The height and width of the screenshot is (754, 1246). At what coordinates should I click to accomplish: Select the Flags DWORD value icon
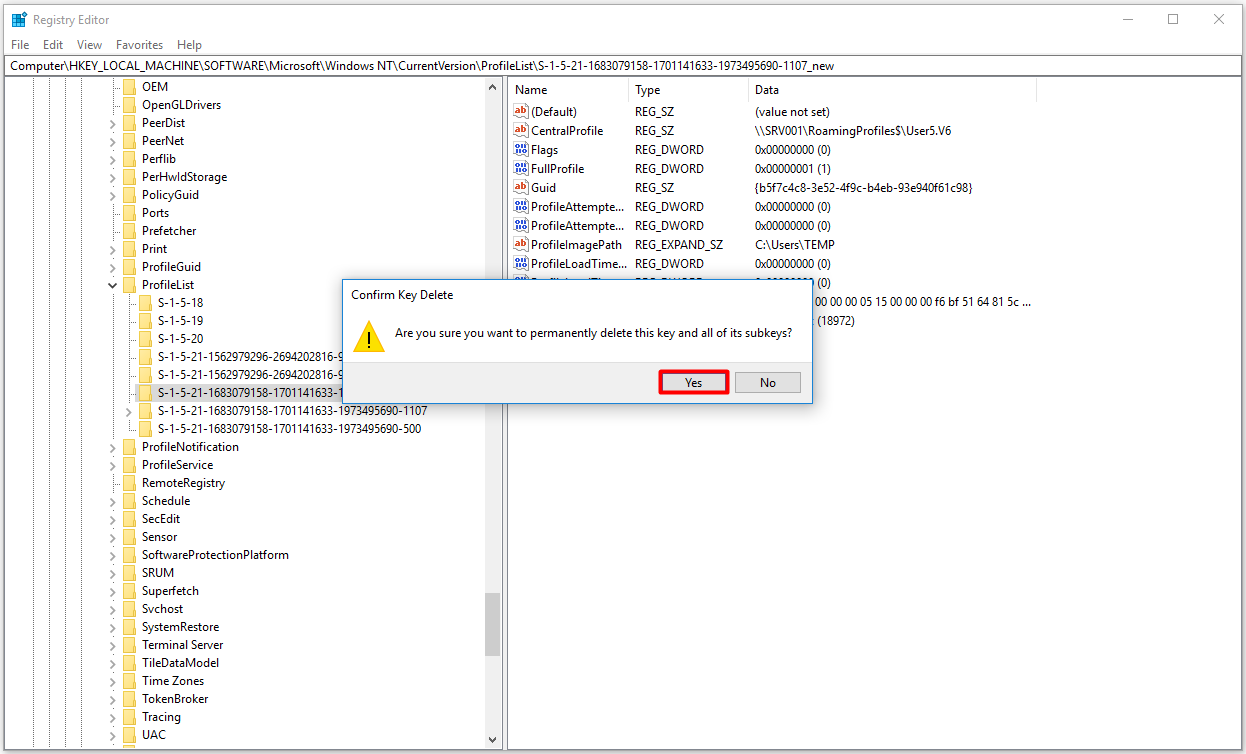pyautogui.click(x=520, y=150)
